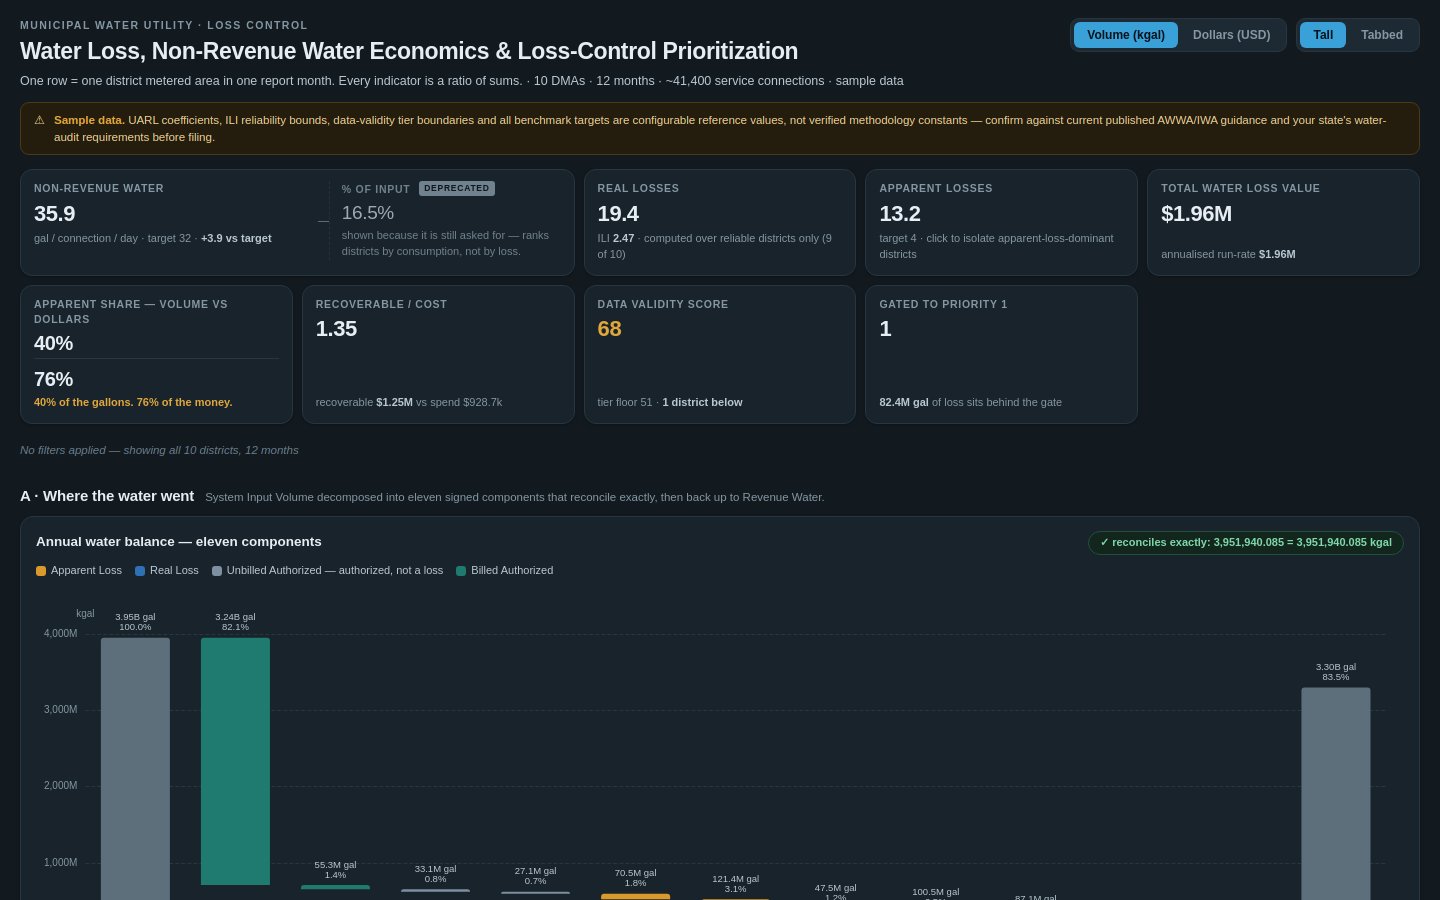Image resolution: width=1440 pixels, height=900 pixels.
Task: Click the 'A · Where the water went' heading
Action: [x=107, y=496]
